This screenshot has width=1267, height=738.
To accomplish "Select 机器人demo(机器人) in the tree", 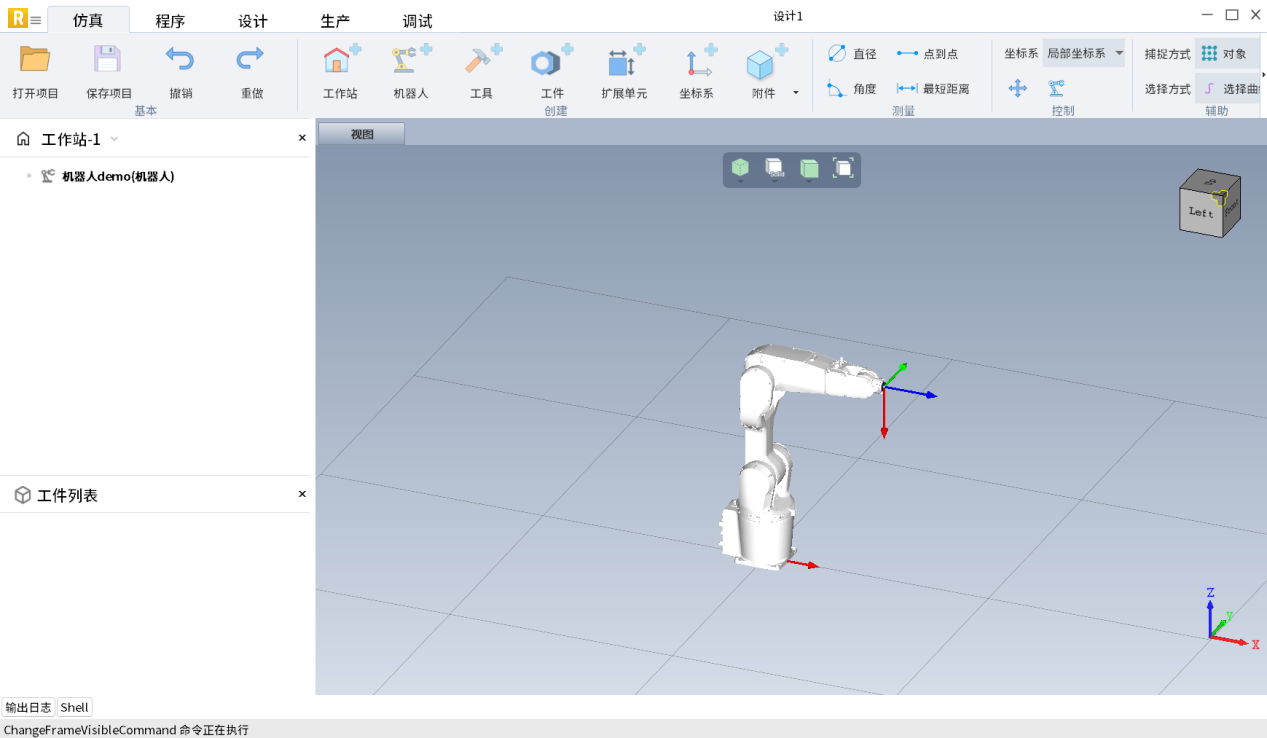I will (x=118, y=176).
